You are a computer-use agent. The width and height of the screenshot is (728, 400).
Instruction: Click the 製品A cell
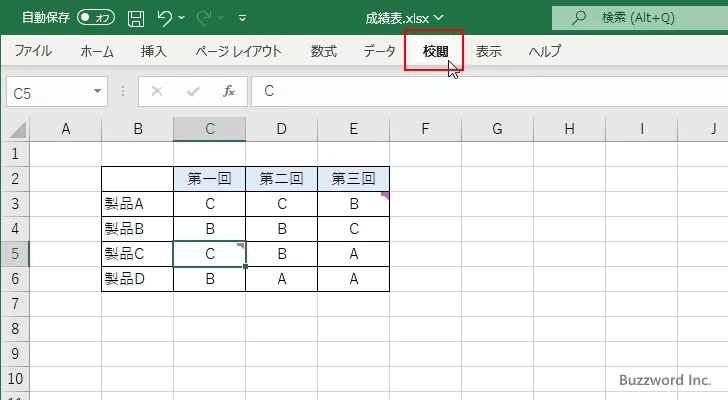pos(137,204)
